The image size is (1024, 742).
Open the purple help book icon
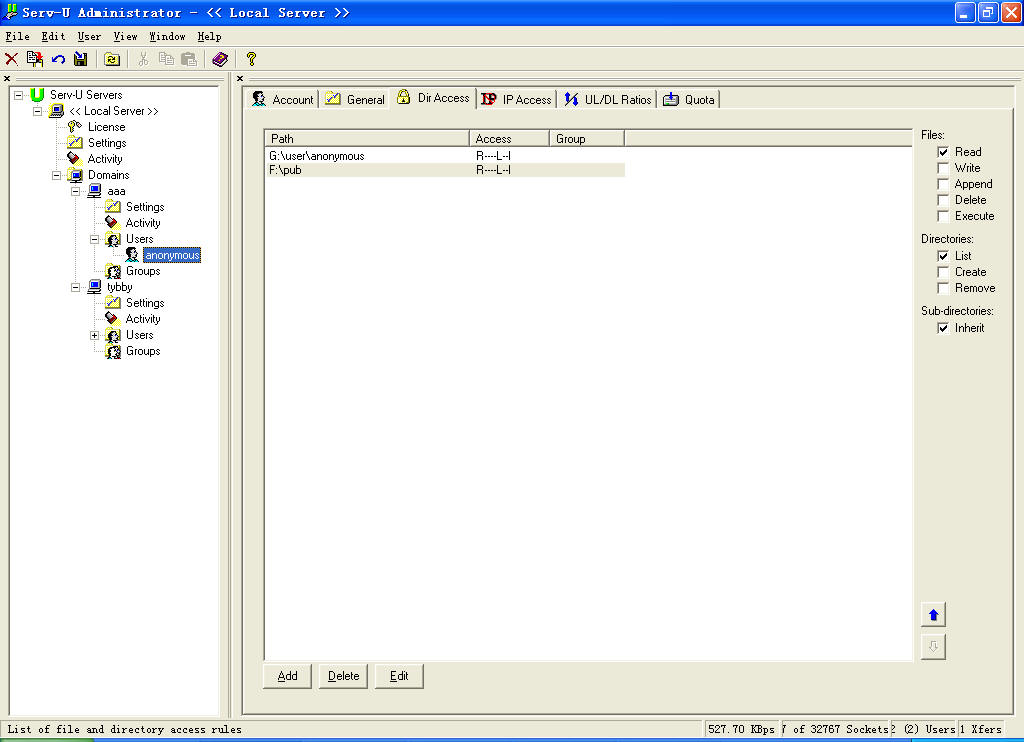pyautogui.click(x=220, y=60)
